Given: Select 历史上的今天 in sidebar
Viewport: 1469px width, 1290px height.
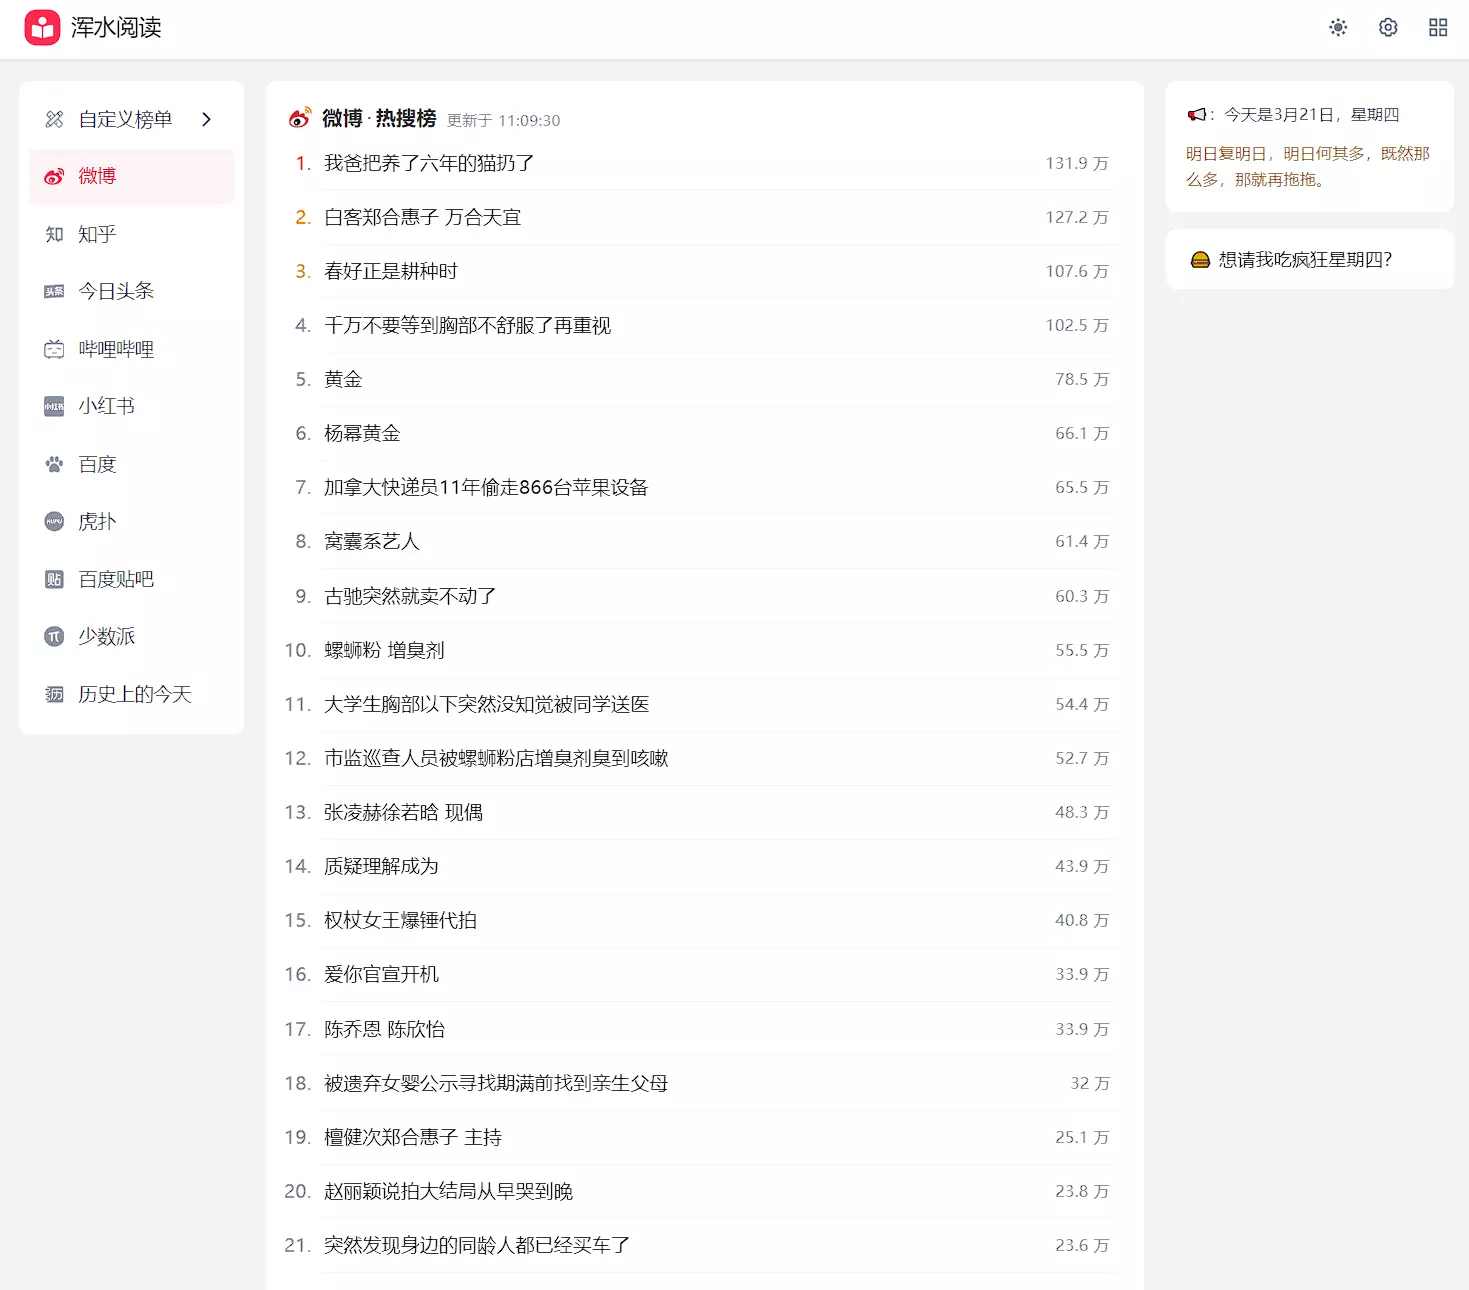Looking at the screenshot, I should tap(134, 695).
